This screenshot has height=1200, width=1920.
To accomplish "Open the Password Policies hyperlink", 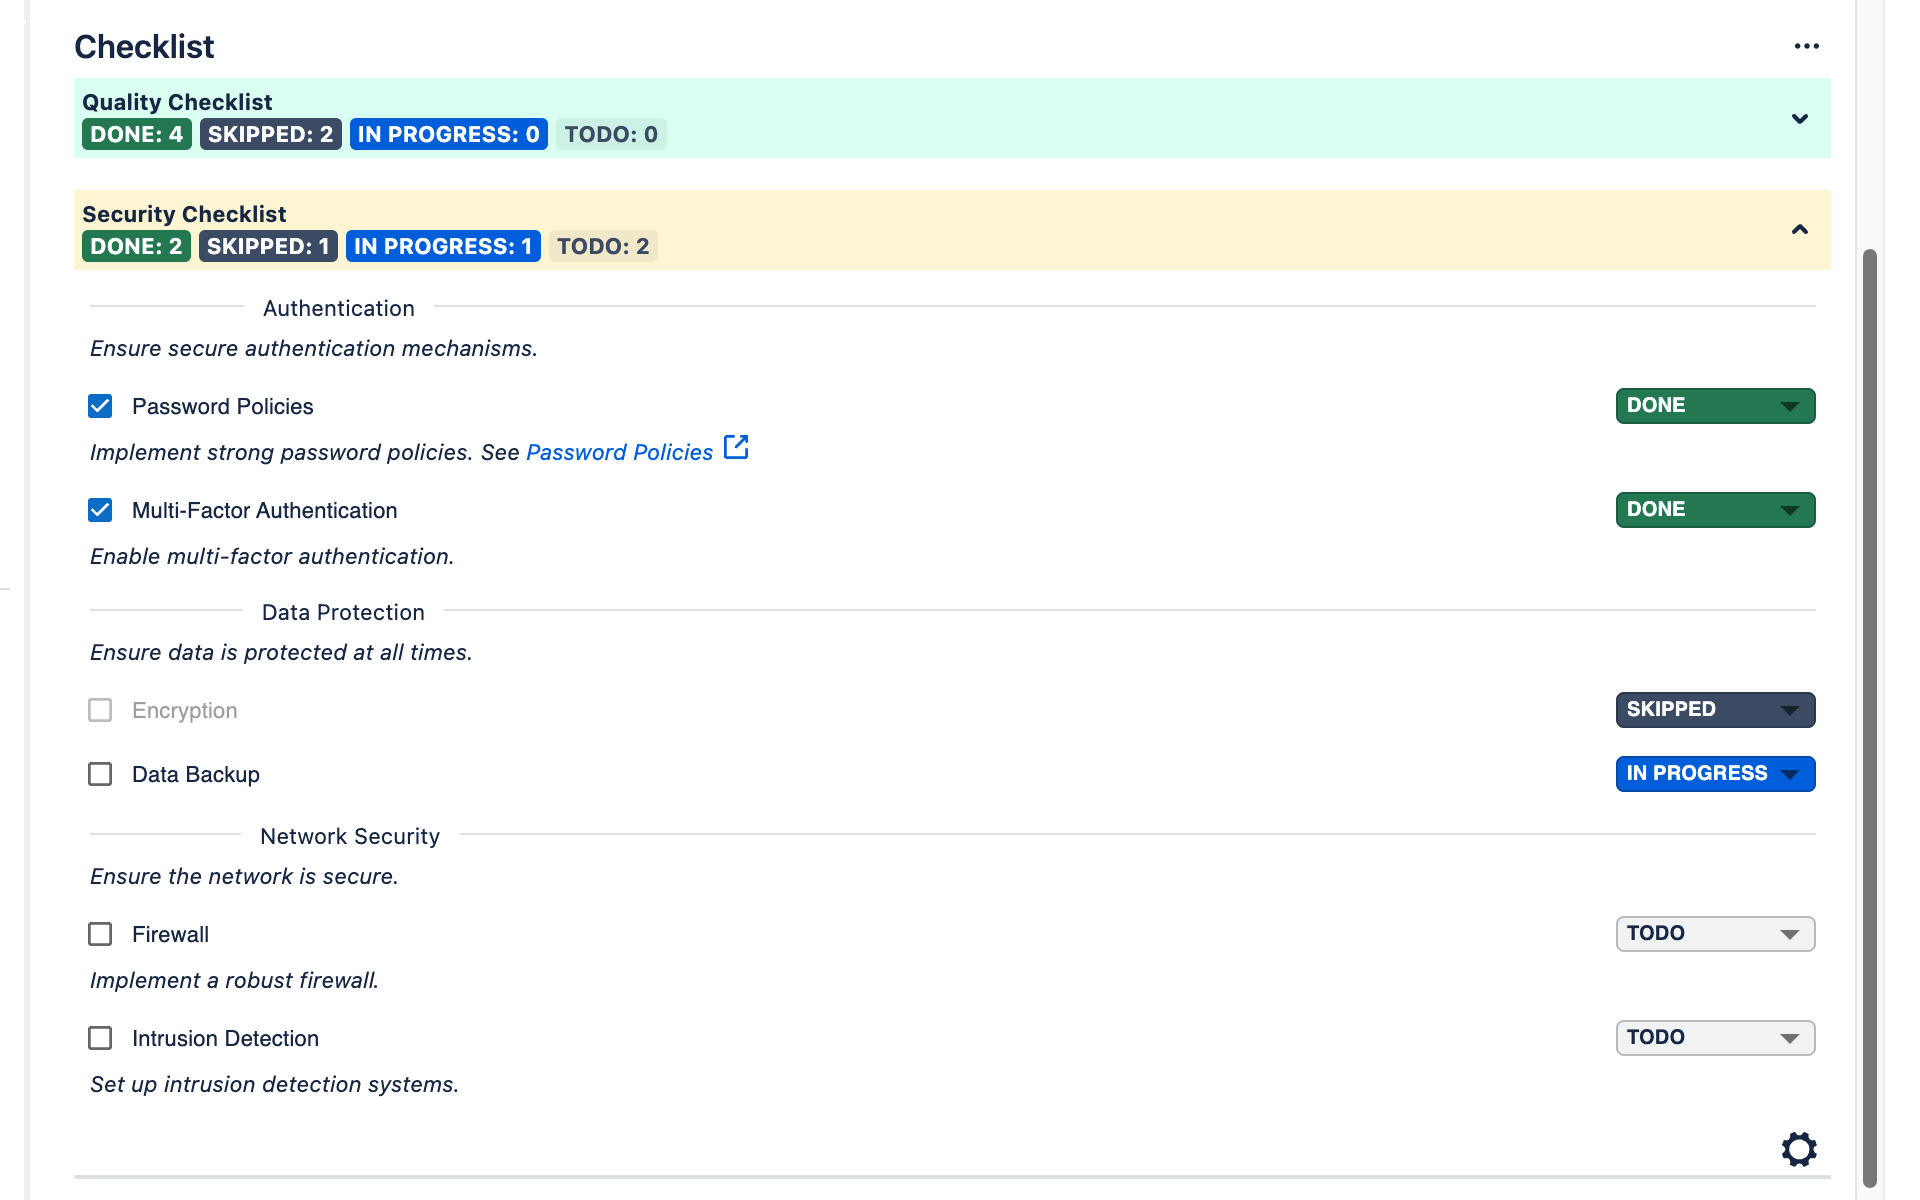I will (618, 452).
